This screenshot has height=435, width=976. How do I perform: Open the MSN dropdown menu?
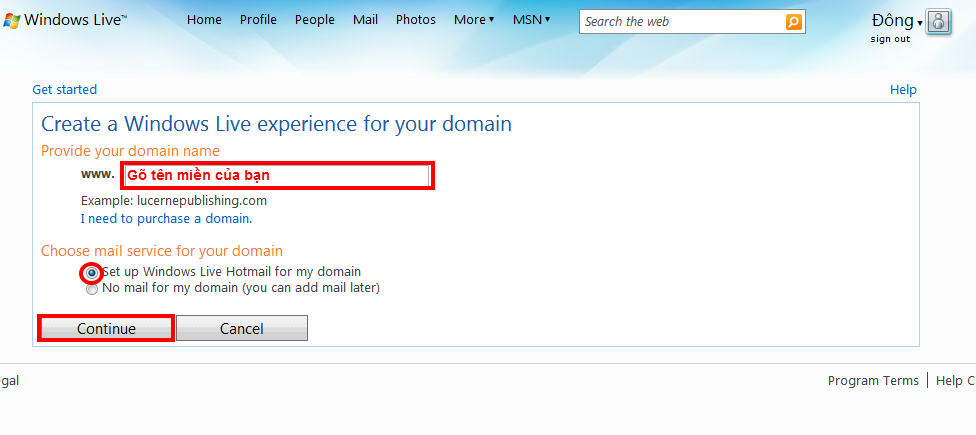531,20
